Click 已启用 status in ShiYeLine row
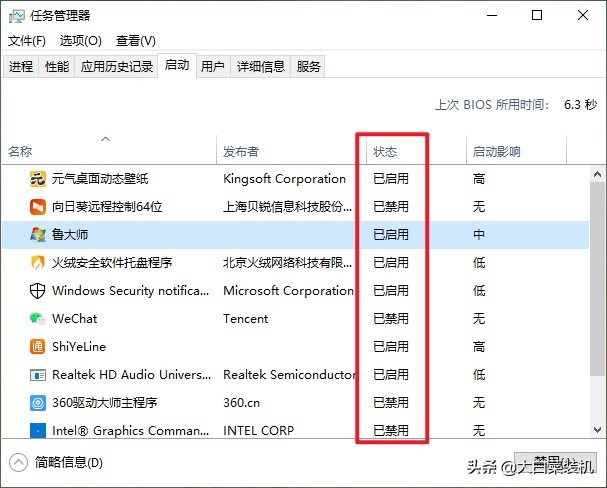Image resolution: width=607 pixels, height=488 pixels. (x=391, y=346)
